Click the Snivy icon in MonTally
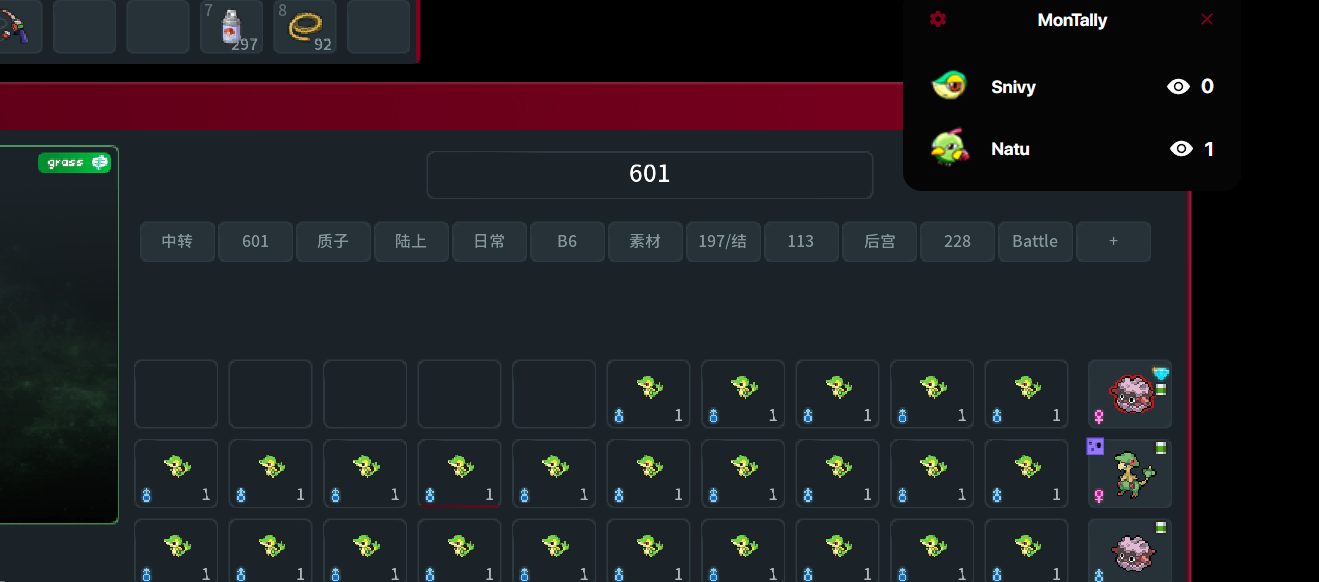 click(x=949, y=86)
